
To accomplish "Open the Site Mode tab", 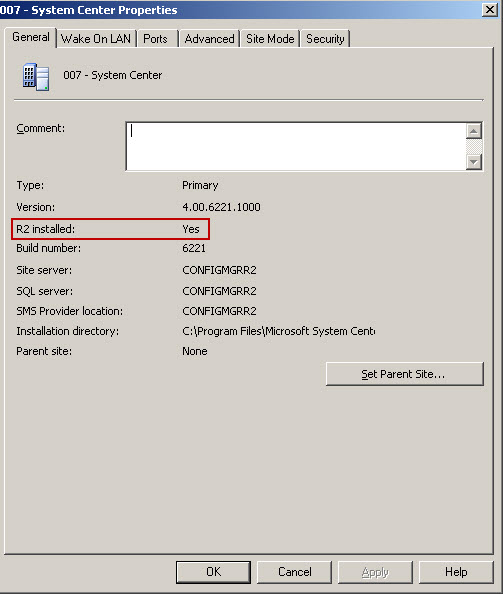I will 270,39.
